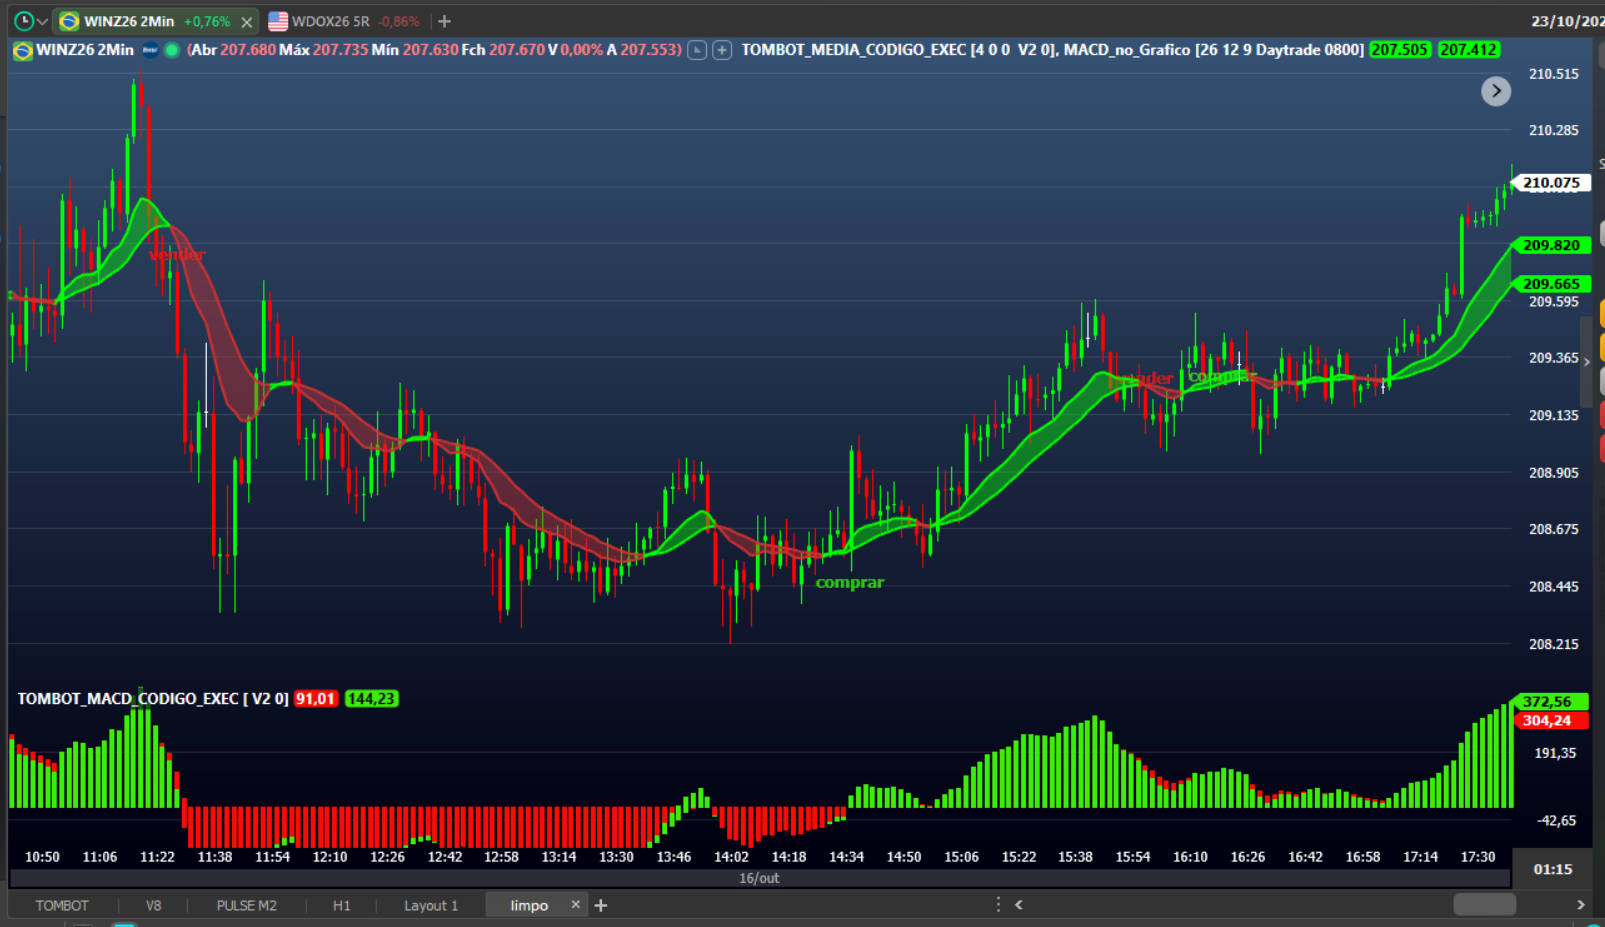The image size is (1605, 927).
Task: Click the right scroll arrow in the bottom bar
Action: (x=1581, y=904)
